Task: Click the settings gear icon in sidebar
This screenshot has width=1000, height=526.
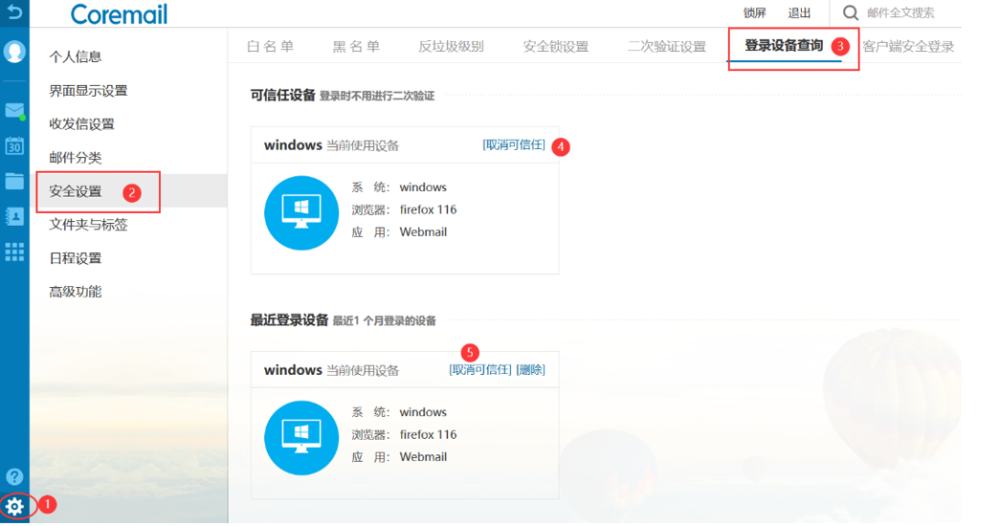Action: pyautogui.click(x=15, y=506)
